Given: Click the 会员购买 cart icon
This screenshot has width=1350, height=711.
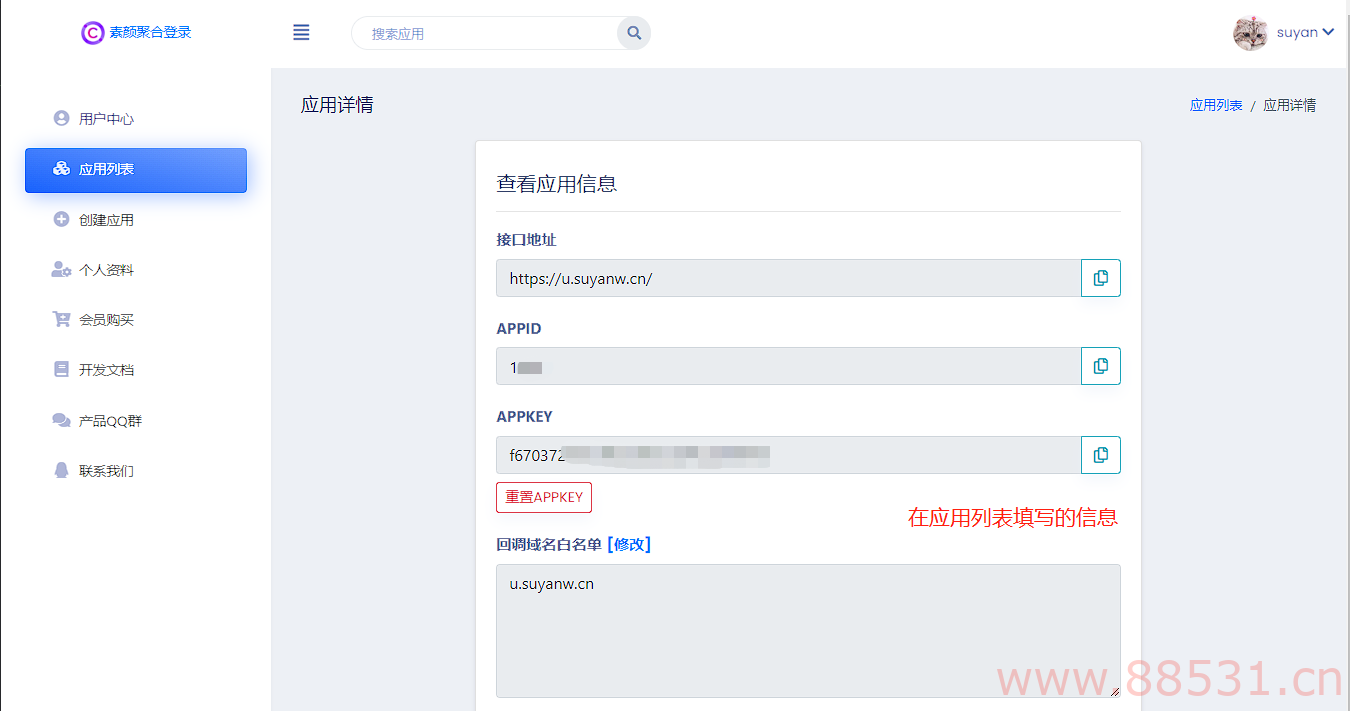Looking at the screenshot, I should [x=61, y=320].
